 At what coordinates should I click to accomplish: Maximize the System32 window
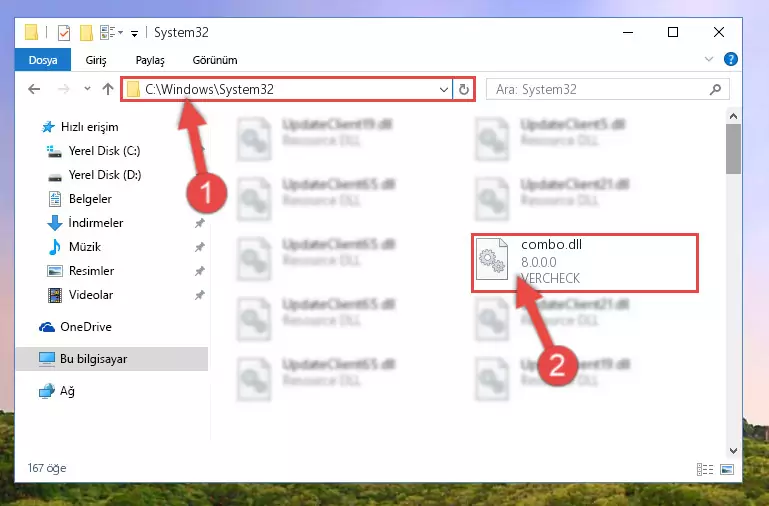673,32
